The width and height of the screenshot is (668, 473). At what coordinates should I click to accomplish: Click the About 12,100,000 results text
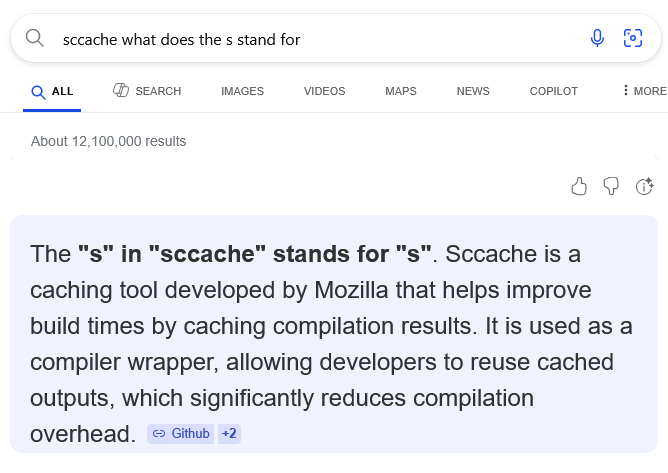[109, 141]
